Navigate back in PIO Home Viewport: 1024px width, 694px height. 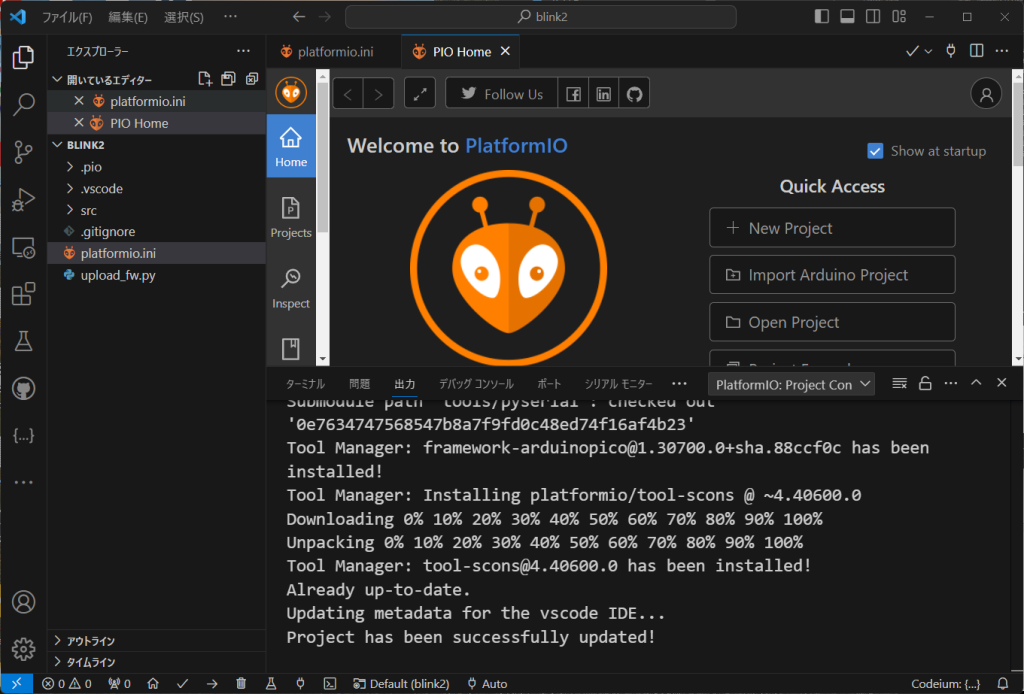348,94
